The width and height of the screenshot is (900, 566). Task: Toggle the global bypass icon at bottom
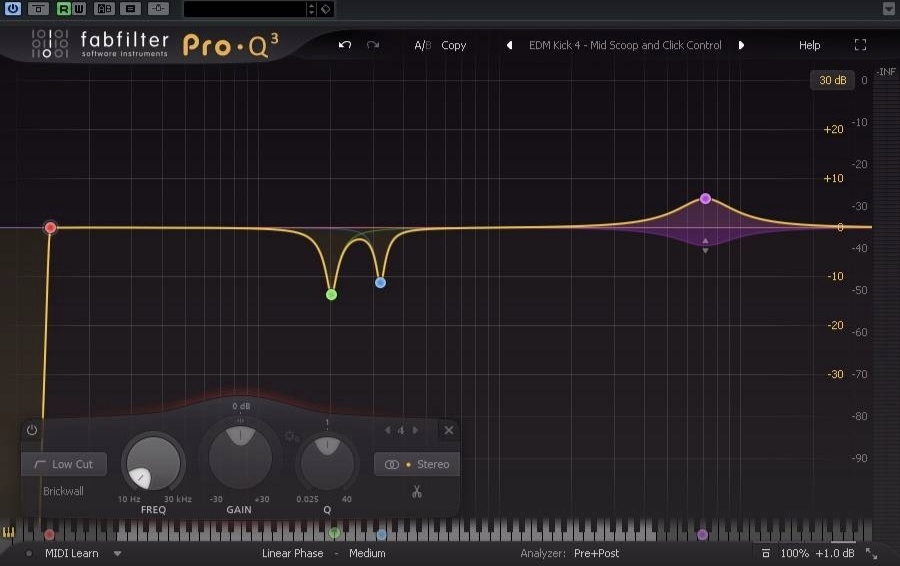(x=766, y=553)
